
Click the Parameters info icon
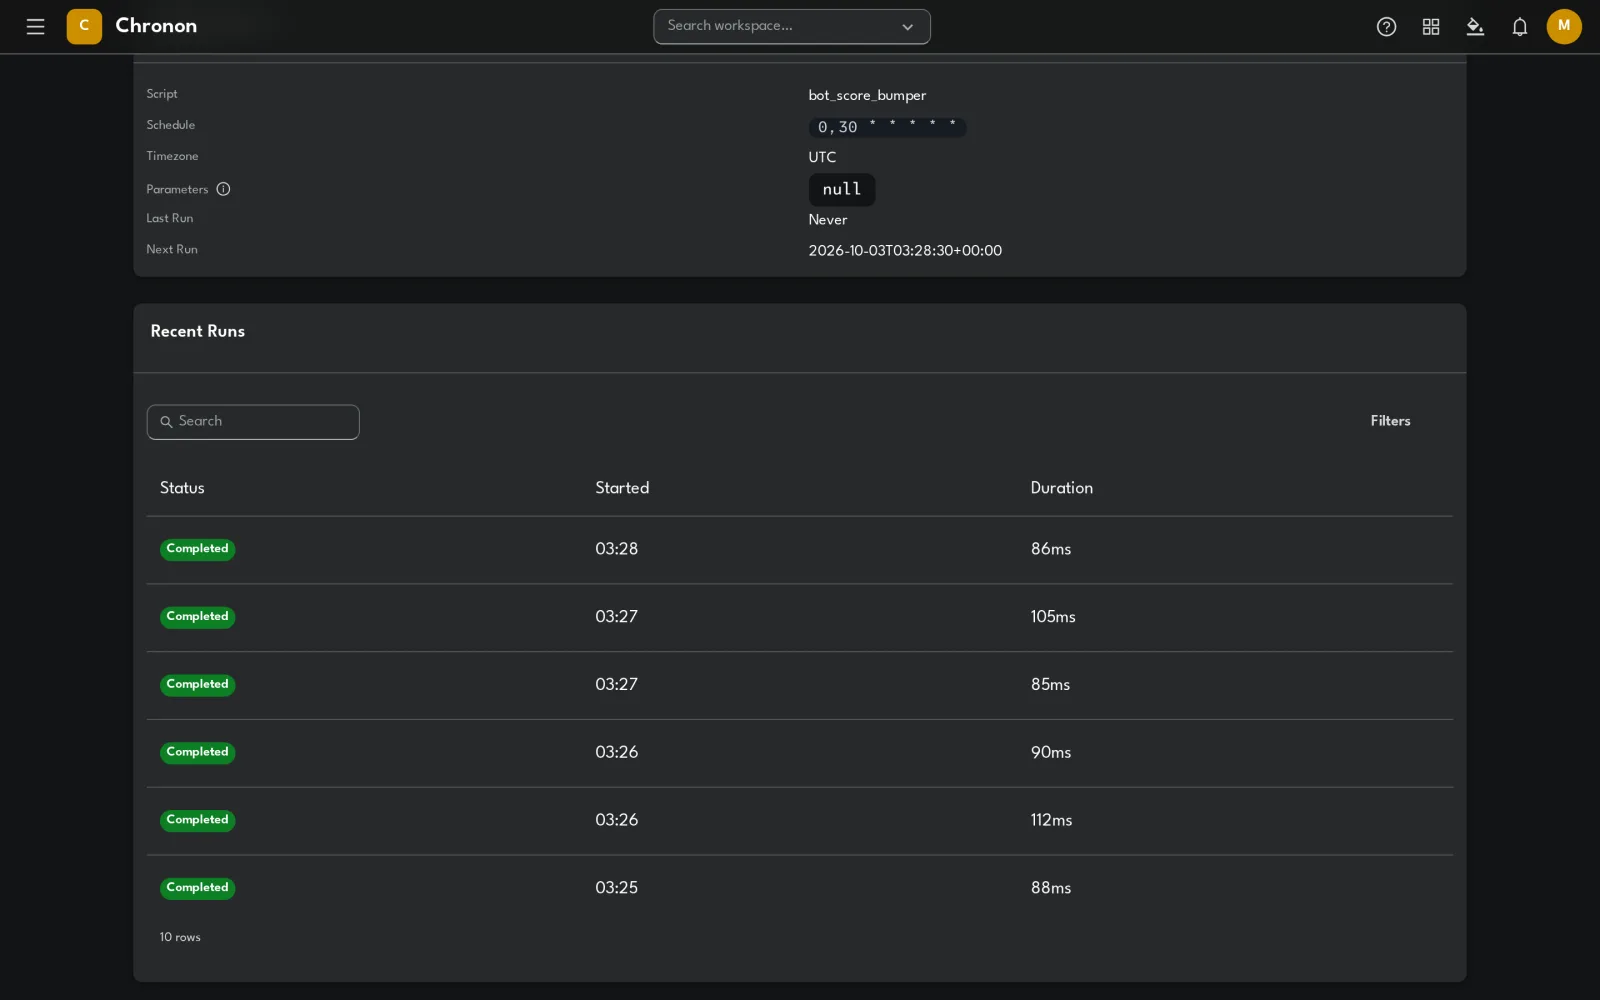(223, 189)
